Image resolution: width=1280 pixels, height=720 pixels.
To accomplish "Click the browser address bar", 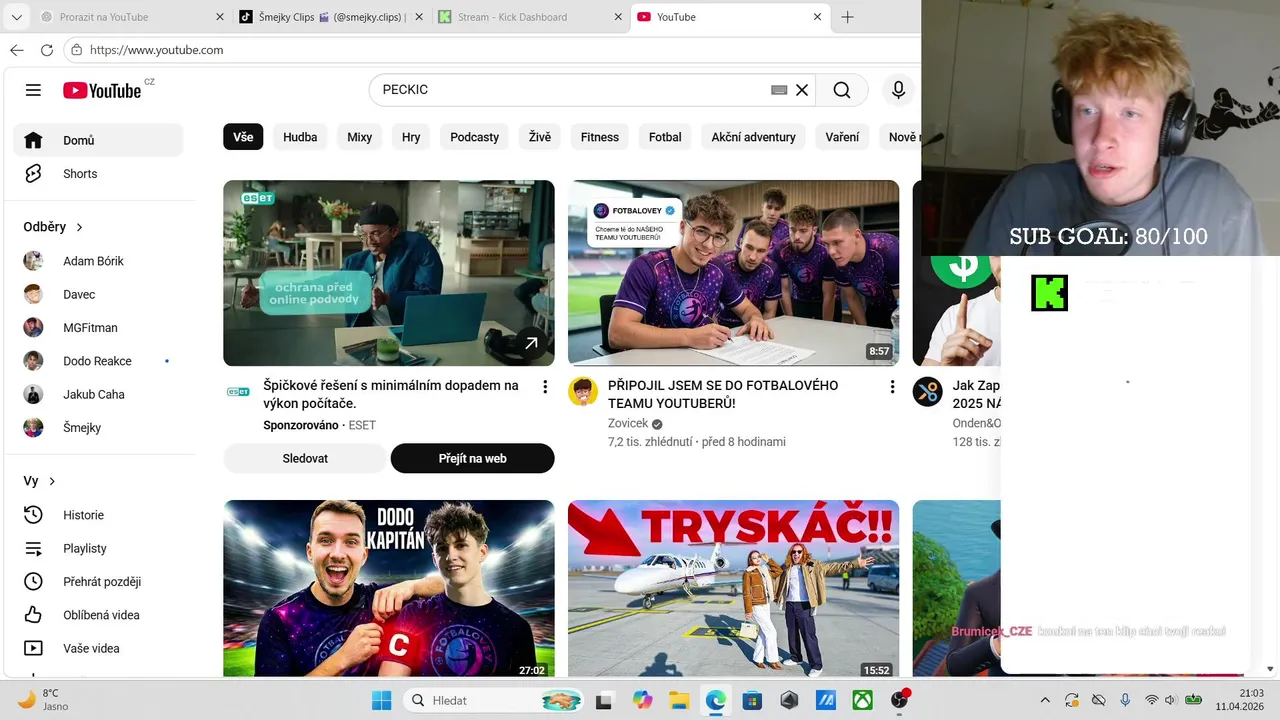I will point(490,50).
